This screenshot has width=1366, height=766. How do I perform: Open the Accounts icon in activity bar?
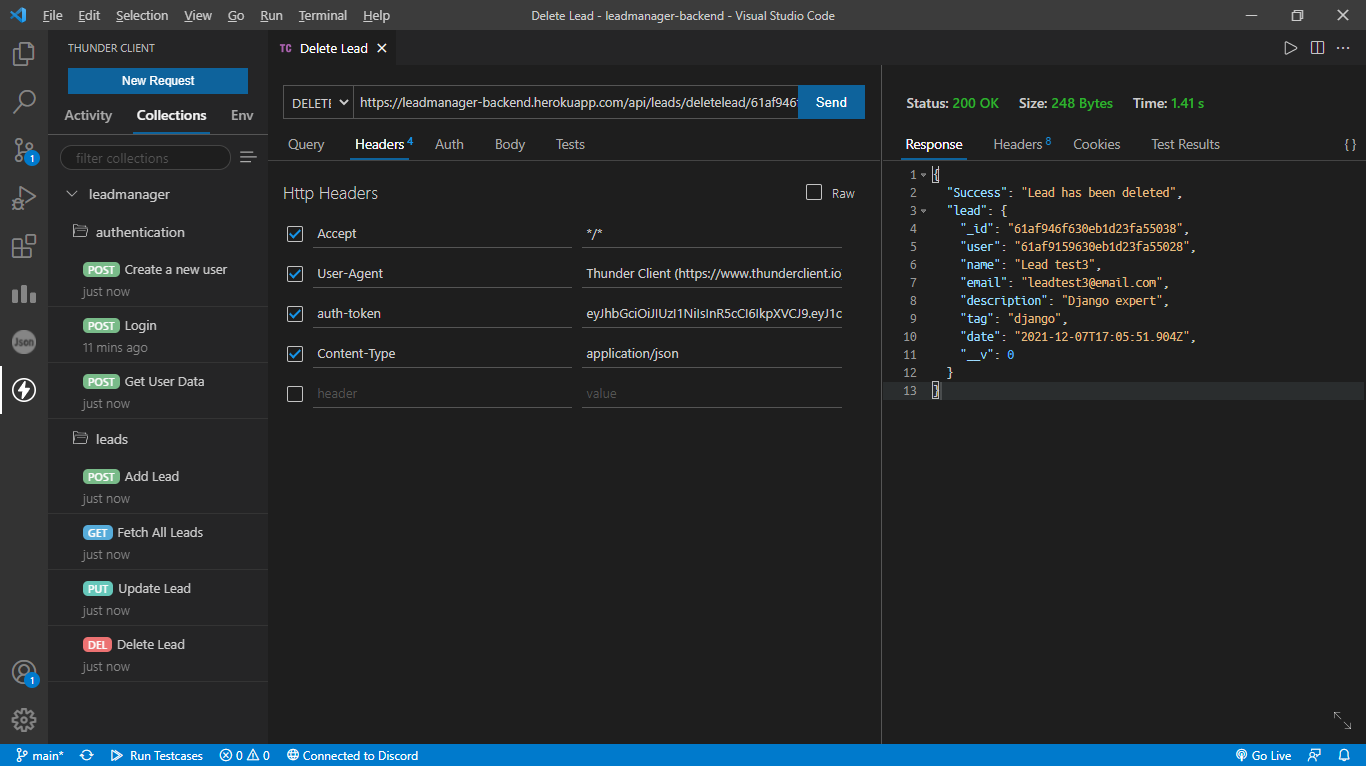(x=24, y=673)
